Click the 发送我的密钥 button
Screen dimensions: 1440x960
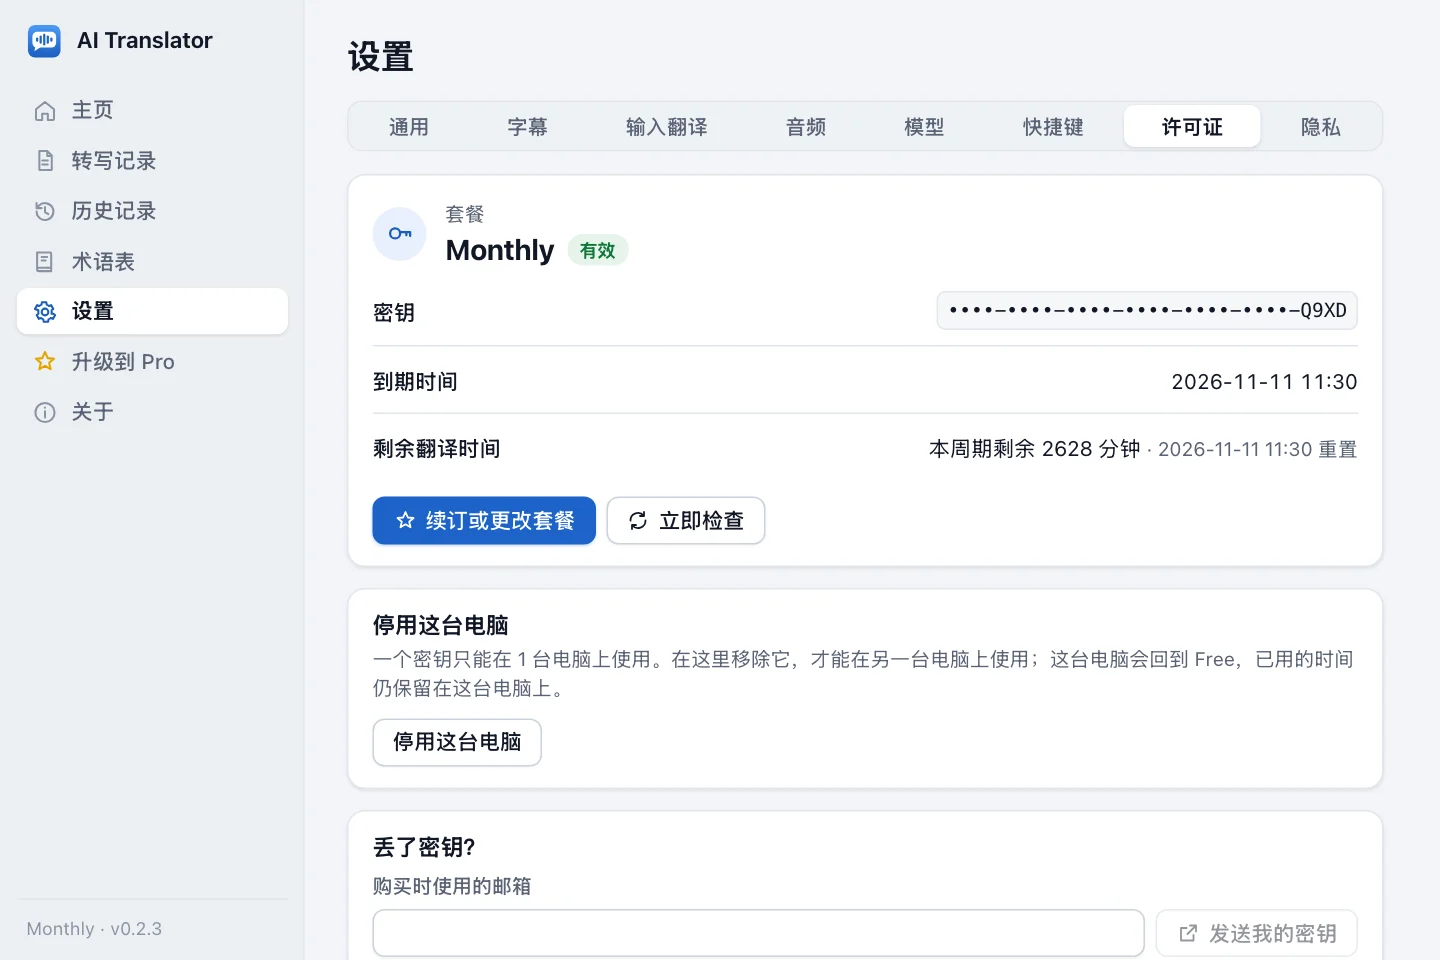point(1257,934)
